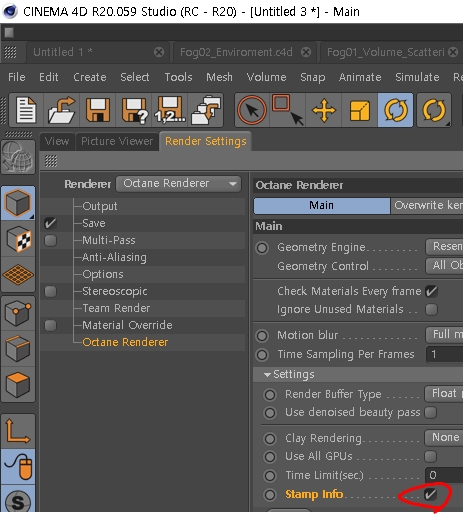
Task: Select the Move tool
Action: tap(324, 110)
